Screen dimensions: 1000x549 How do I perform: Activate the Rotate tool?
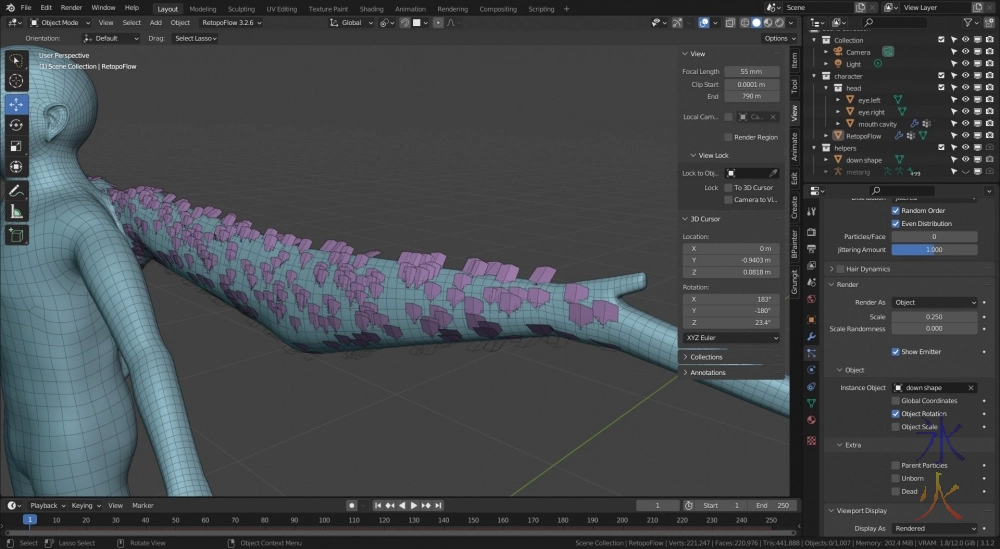16,125
